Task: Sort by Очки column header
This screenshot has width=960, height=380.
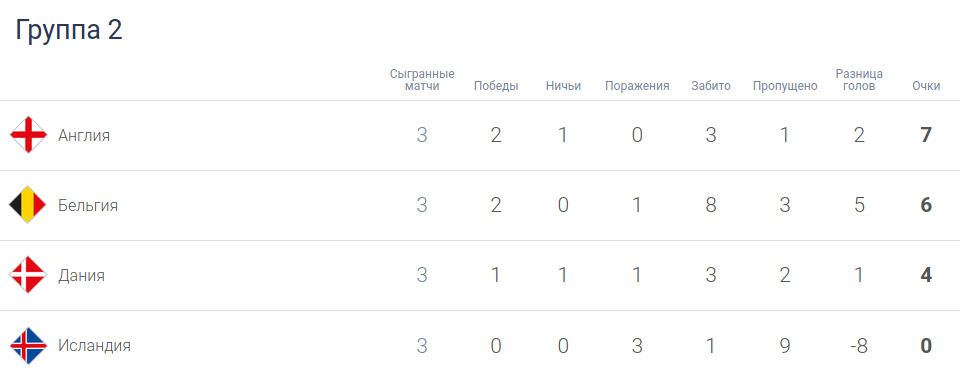Action: click(926, 86)
